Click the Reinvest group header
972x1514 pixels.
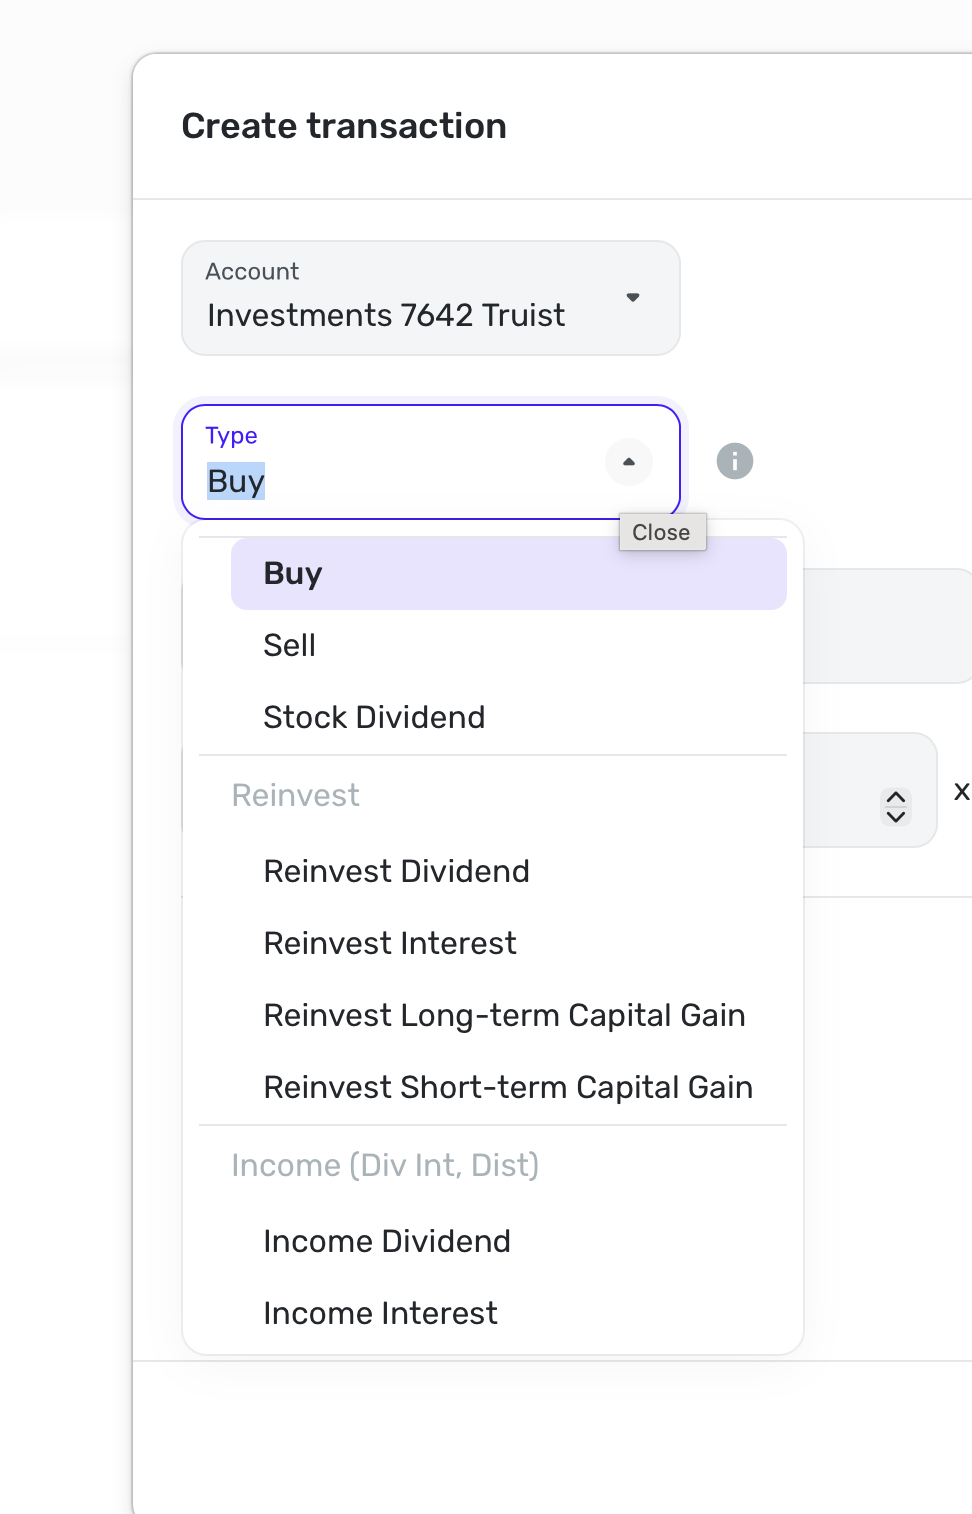click(x=295, y=795)
